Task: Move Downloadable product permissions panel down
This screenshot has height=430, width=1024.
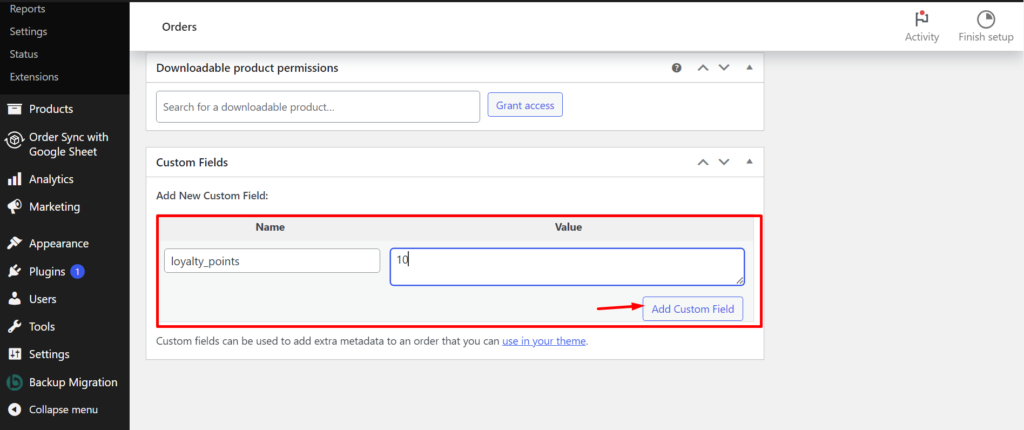Action: point(724,67)
